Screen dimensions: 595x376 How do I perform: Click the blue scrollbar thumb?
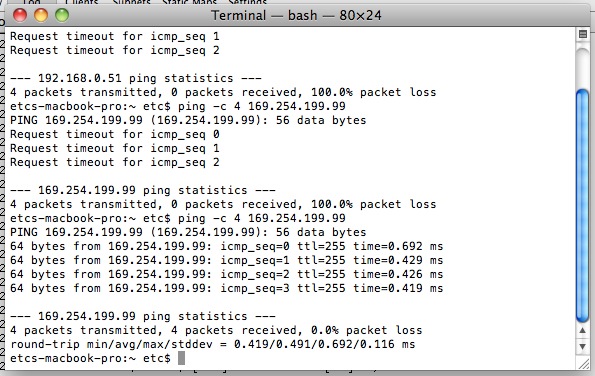[582, 206]
